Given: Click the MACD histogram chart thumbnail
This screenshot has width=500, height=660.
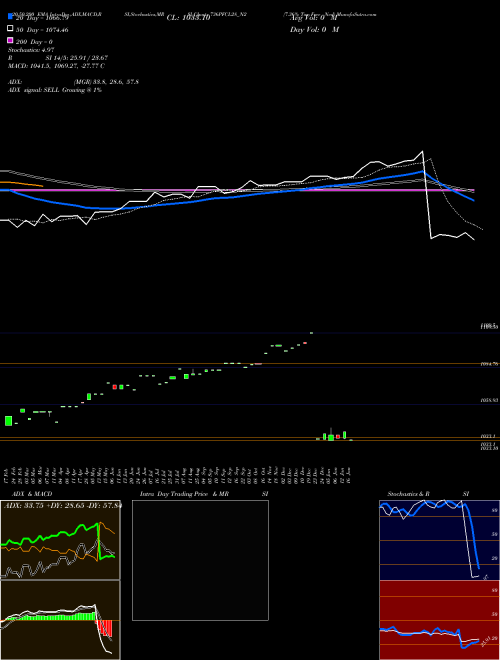Looking at the screenshot, I should click(60, 620).
